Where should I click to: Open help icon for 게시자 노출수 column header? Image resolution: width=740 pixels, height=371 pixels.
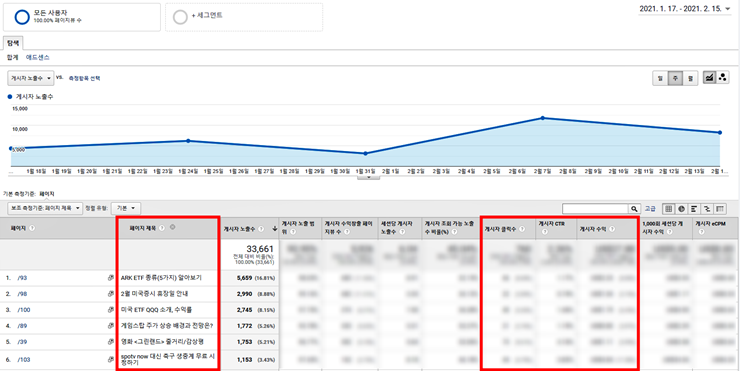(261, 229)
